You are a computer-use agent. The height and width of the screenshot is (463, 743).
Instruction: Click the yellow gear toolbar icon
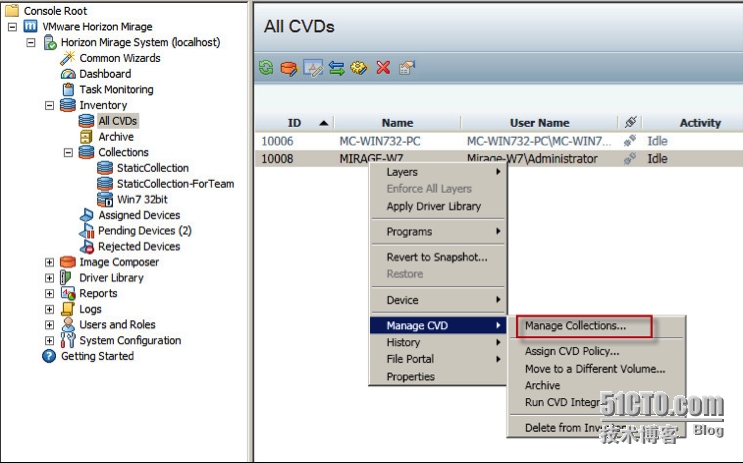[359, 68]
